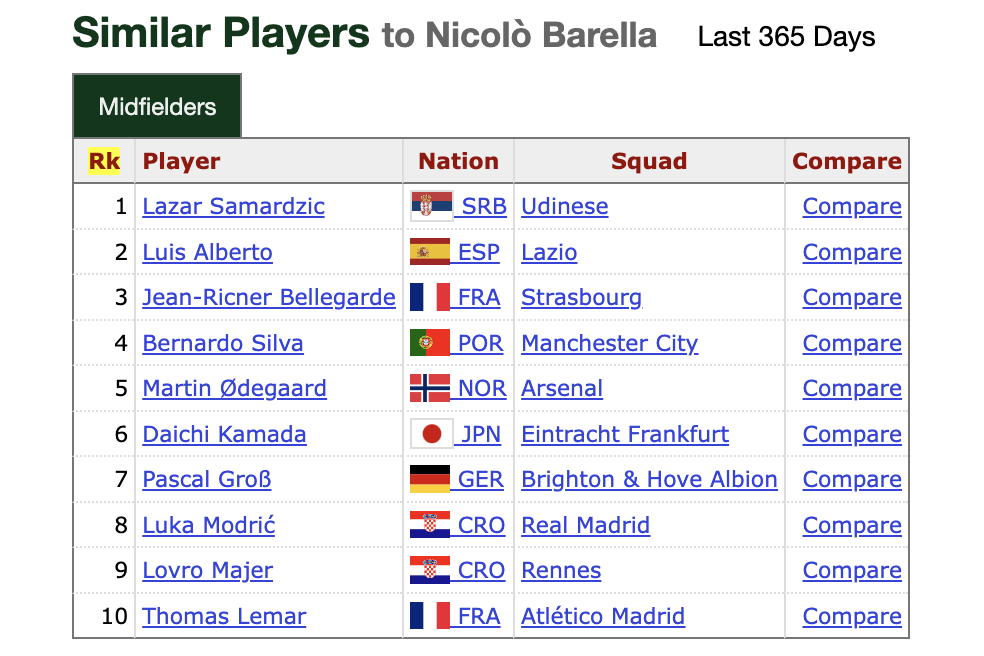
Task: Click the Spain flag next to ESP
Action: [x=430, y=252]
